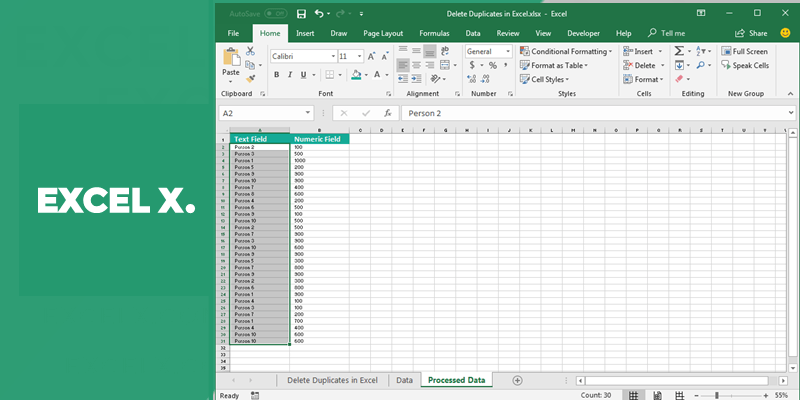Apply the Font Color letter A
The height and width of the screenshot is (400, 800).
pyautogui.click(x=377, y=74)
